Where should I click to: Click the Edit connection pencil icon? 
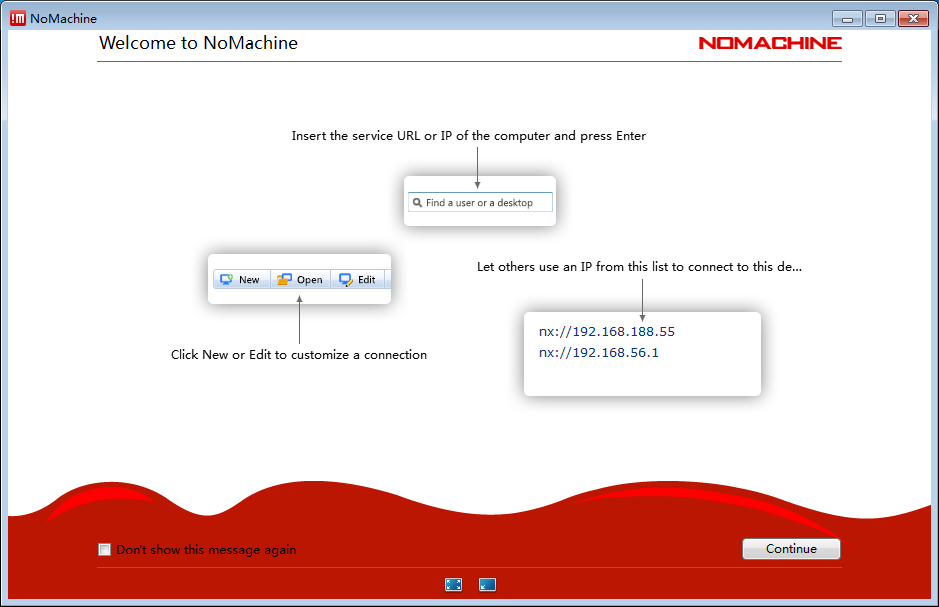(x=346, y=280)
